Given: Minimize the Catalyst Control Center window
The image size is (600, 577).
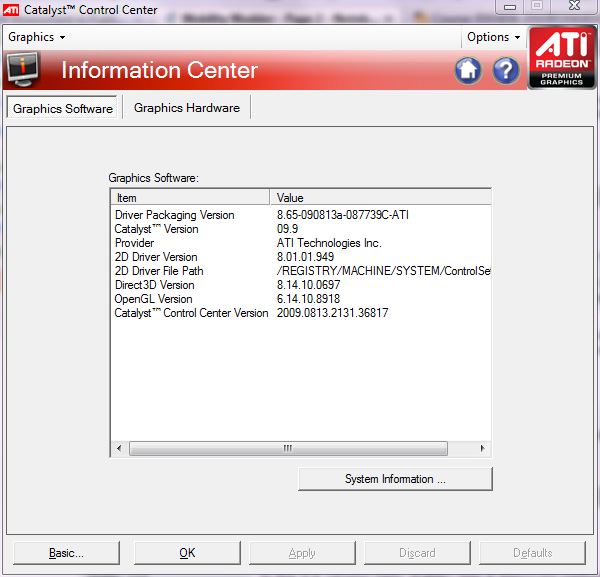Looking at the screenshot, I should (509, 7).
